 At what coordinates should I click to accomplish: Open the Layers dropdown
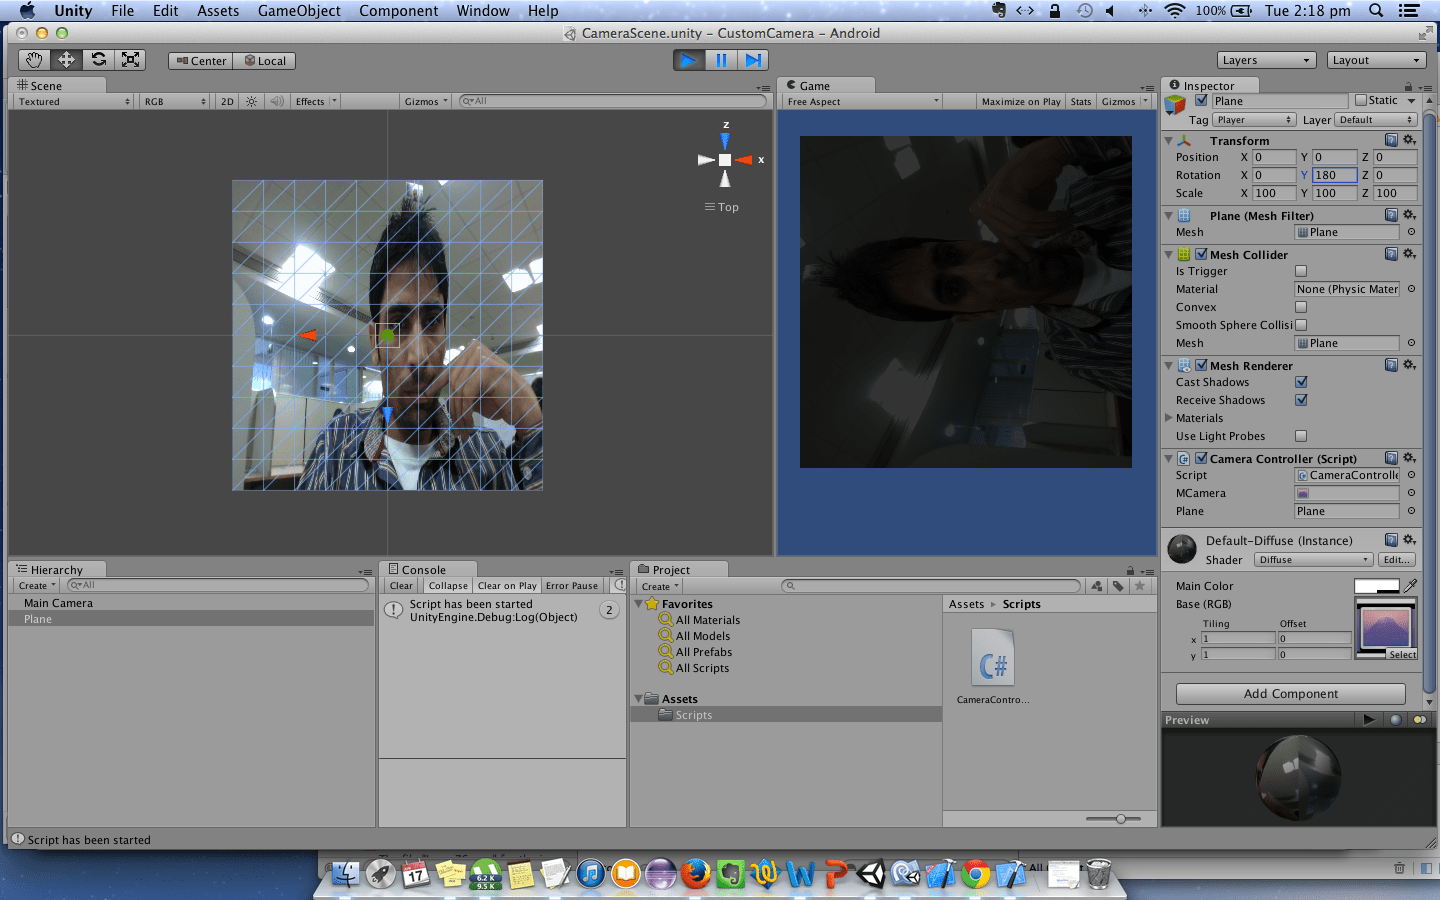pyautogui.click(x=1266, y=60)
